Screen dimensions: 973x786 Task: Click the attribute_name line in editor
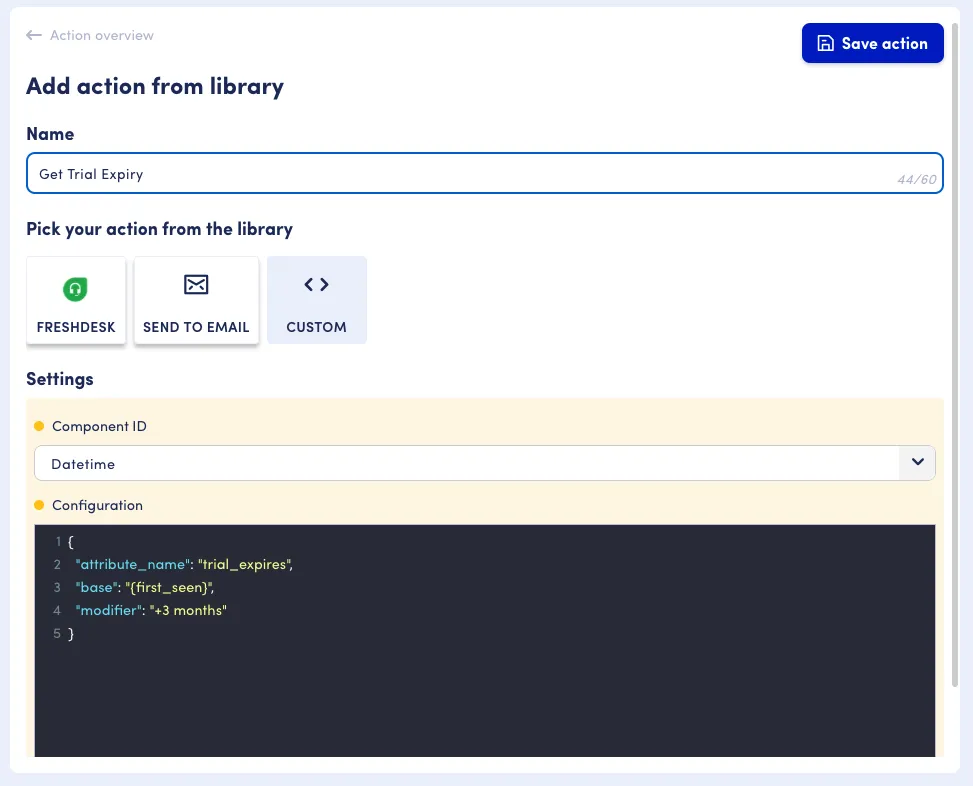coord(184,564)
